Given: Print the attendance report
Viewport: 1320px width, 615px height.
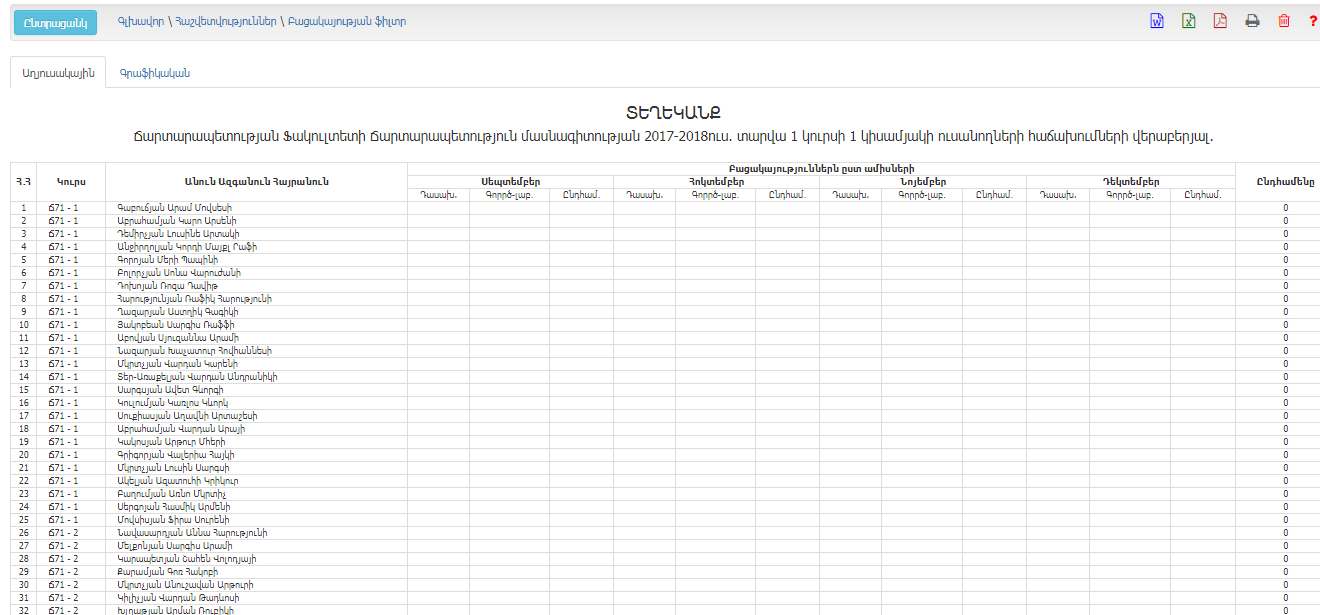Looking at the screenshot, I should click(1252, 21).
